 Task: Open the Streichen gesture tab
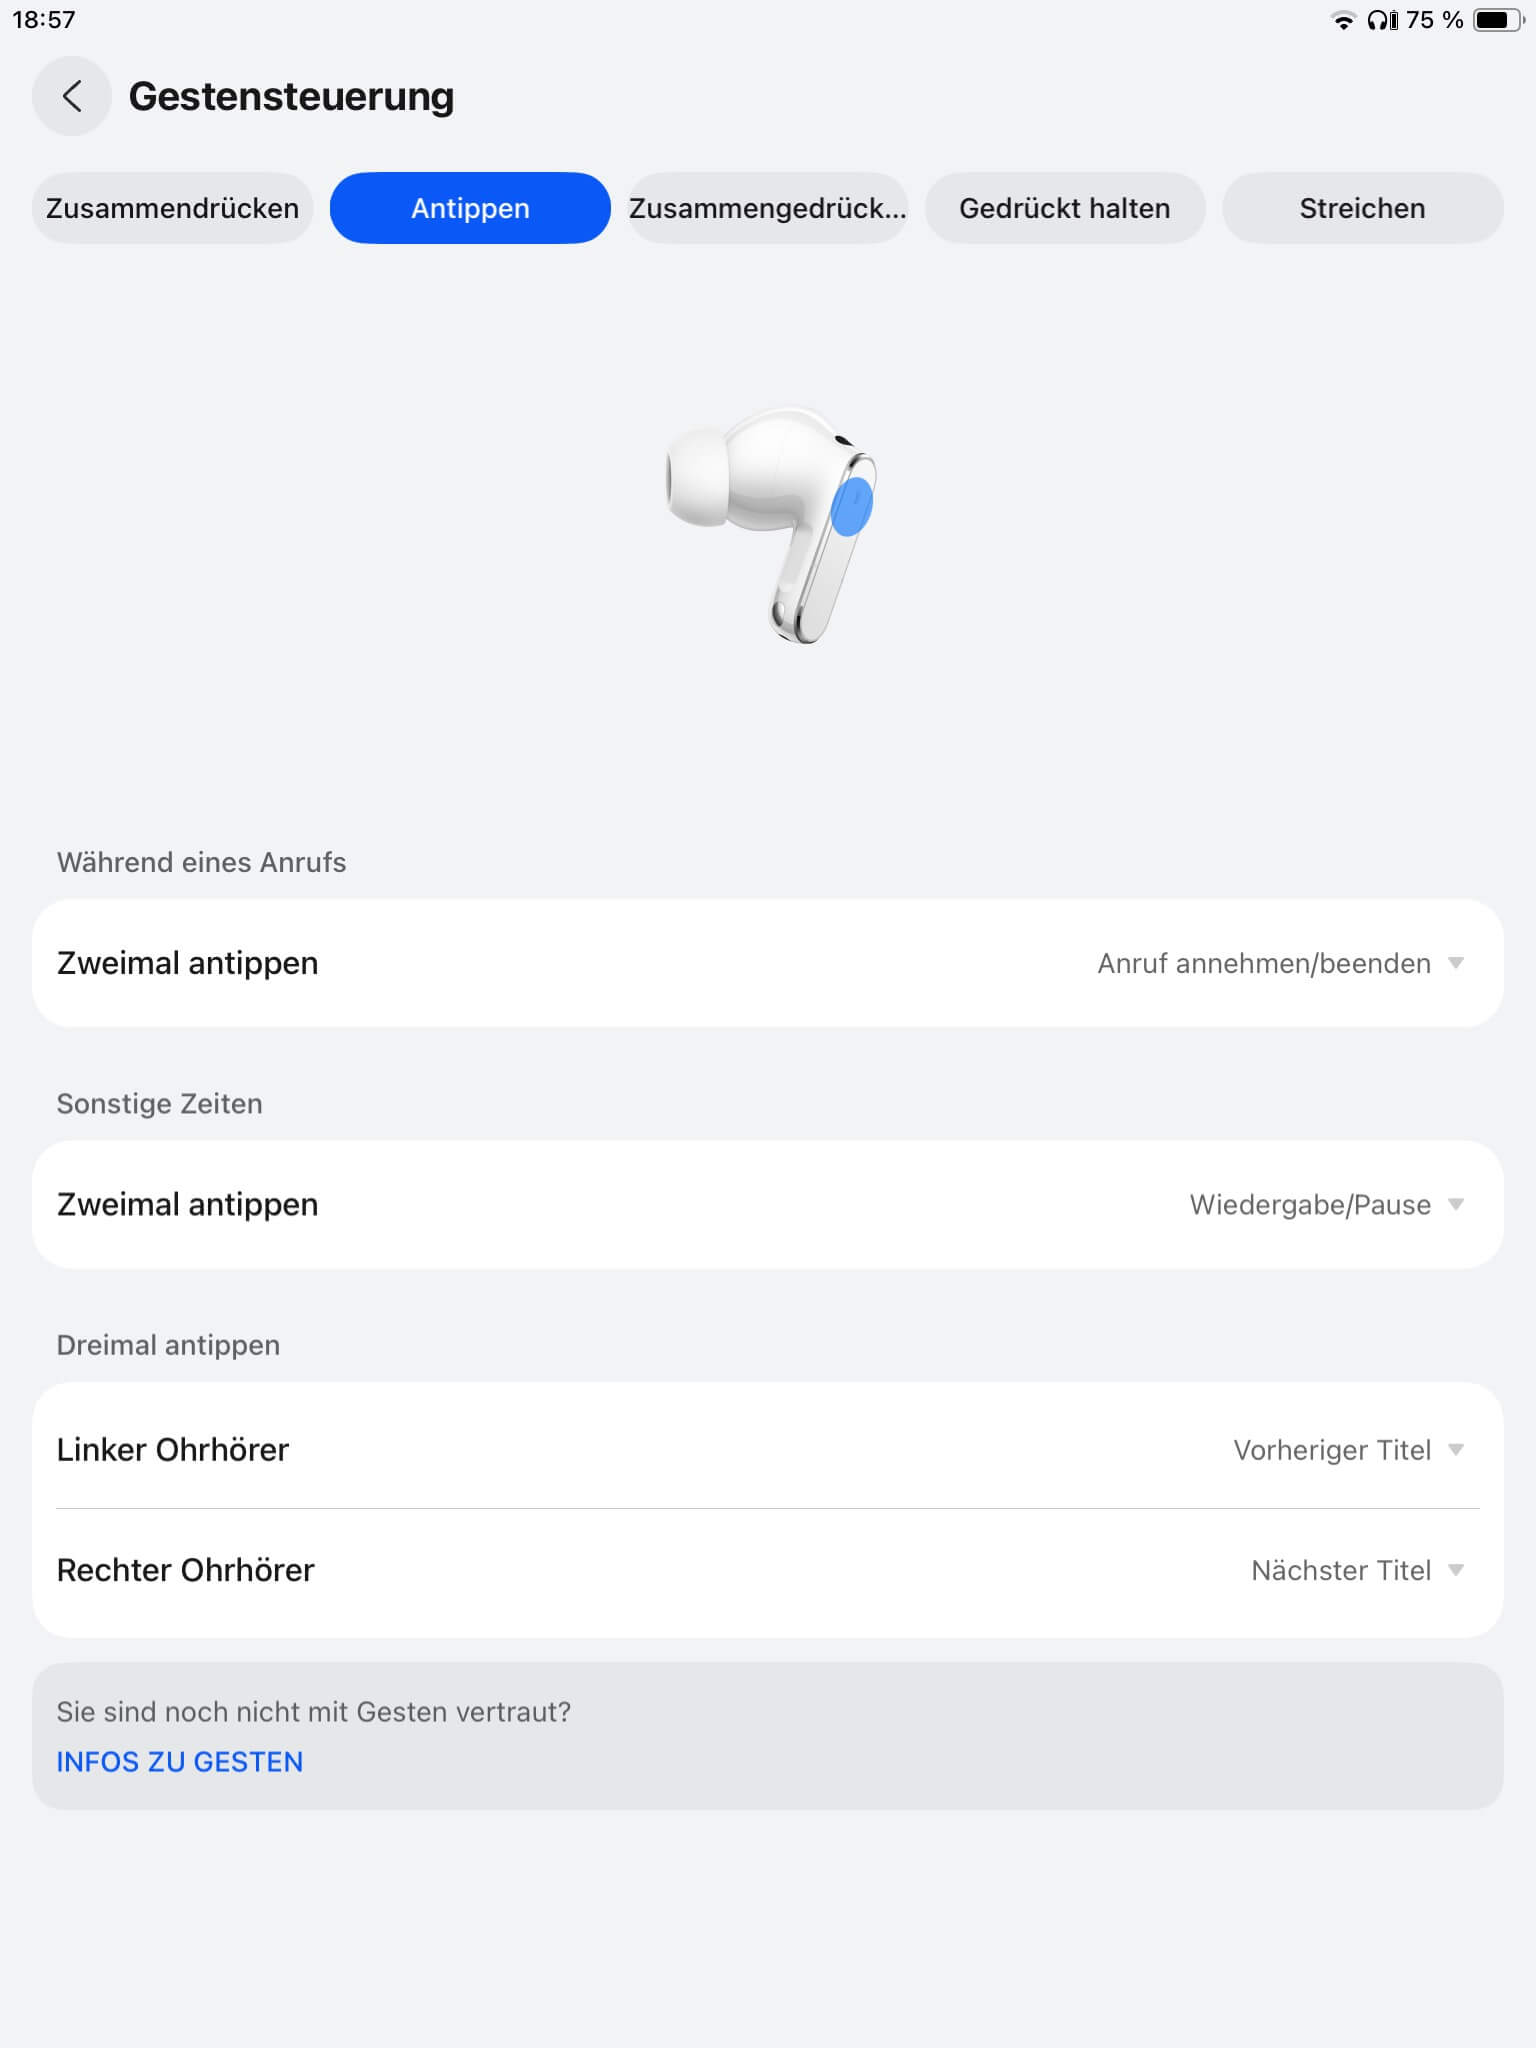[1362, 208]
